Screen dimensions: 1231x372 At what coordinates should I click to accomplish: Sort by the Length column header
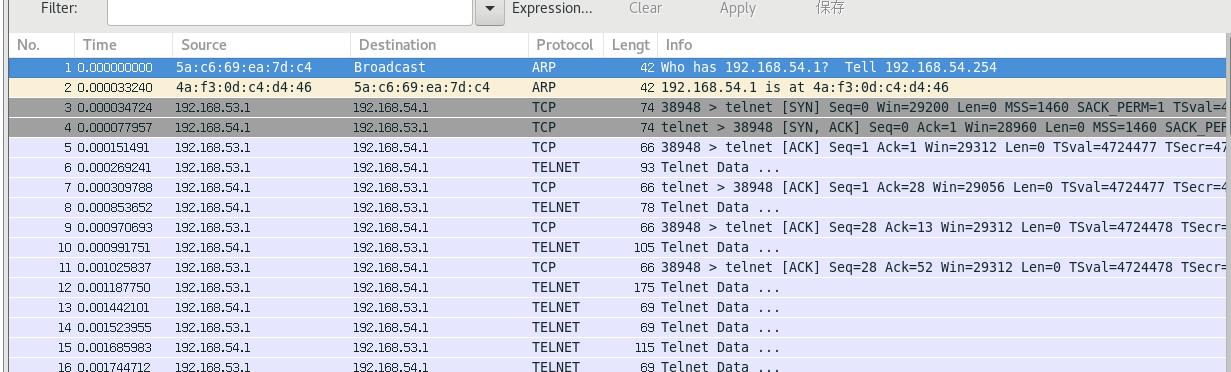point(630,45)
